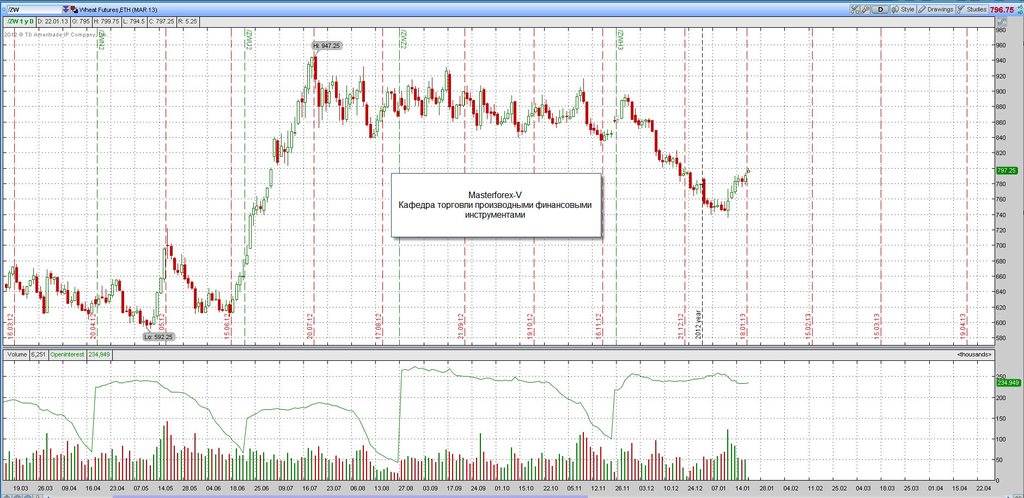The height and width of the screenshot is (498, 1024).
Task: Click the 17.08.12 expiration date marker
Action: 378,325
